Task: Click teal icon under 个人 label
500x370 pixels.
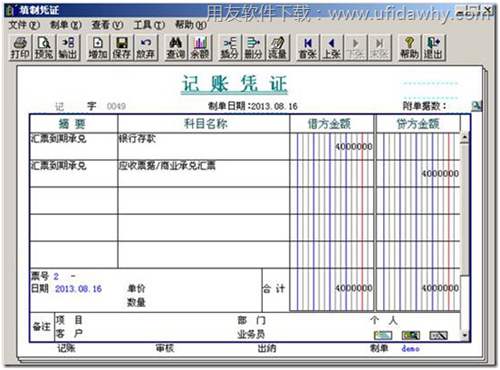Action: tap(383, 335)
